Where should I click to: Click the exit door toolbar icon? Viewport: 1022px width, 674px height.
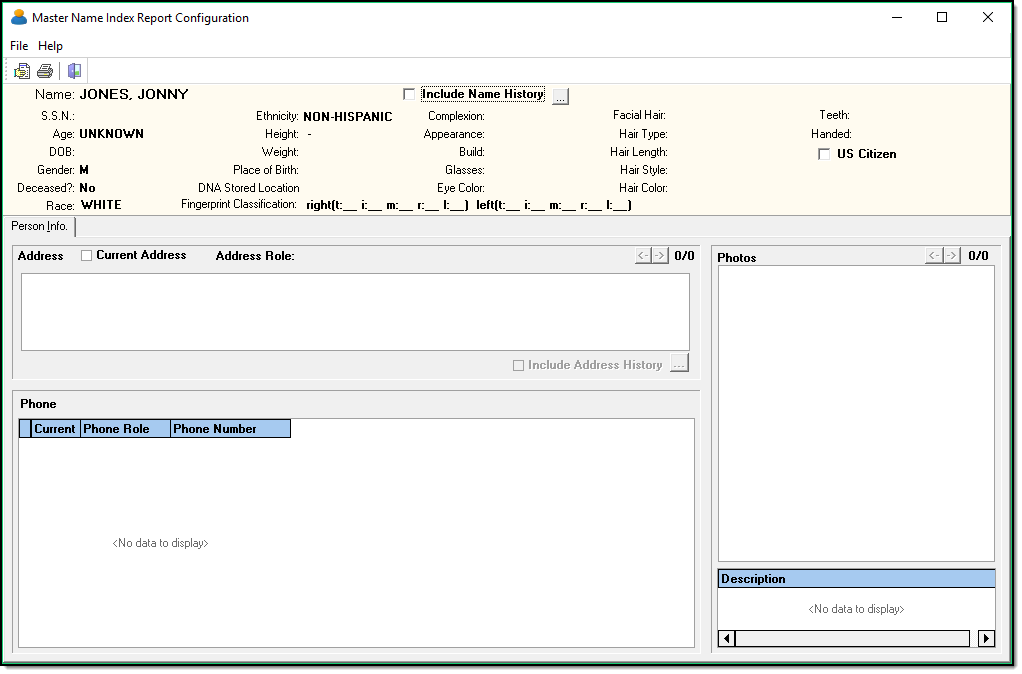click(x=74, y=71)
